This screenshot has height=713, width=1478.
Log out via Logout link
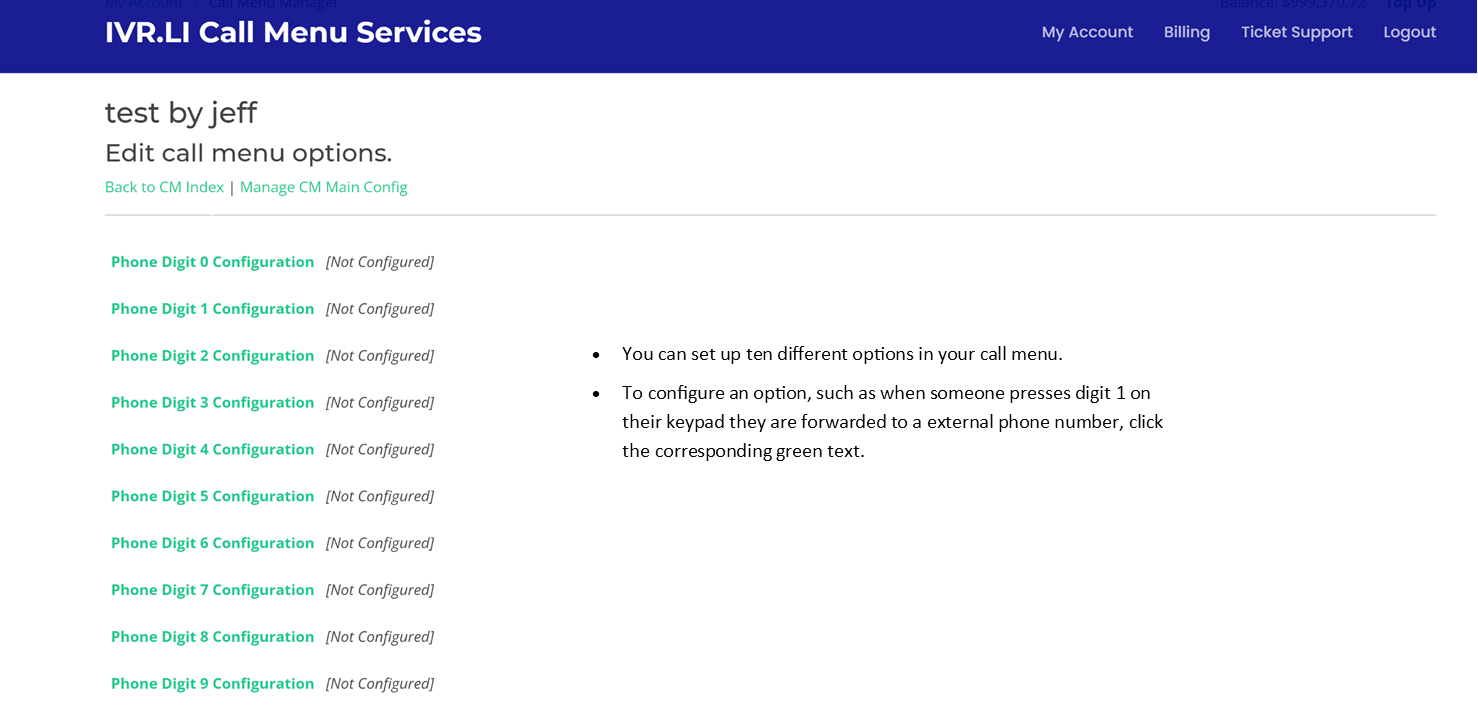1410,32
